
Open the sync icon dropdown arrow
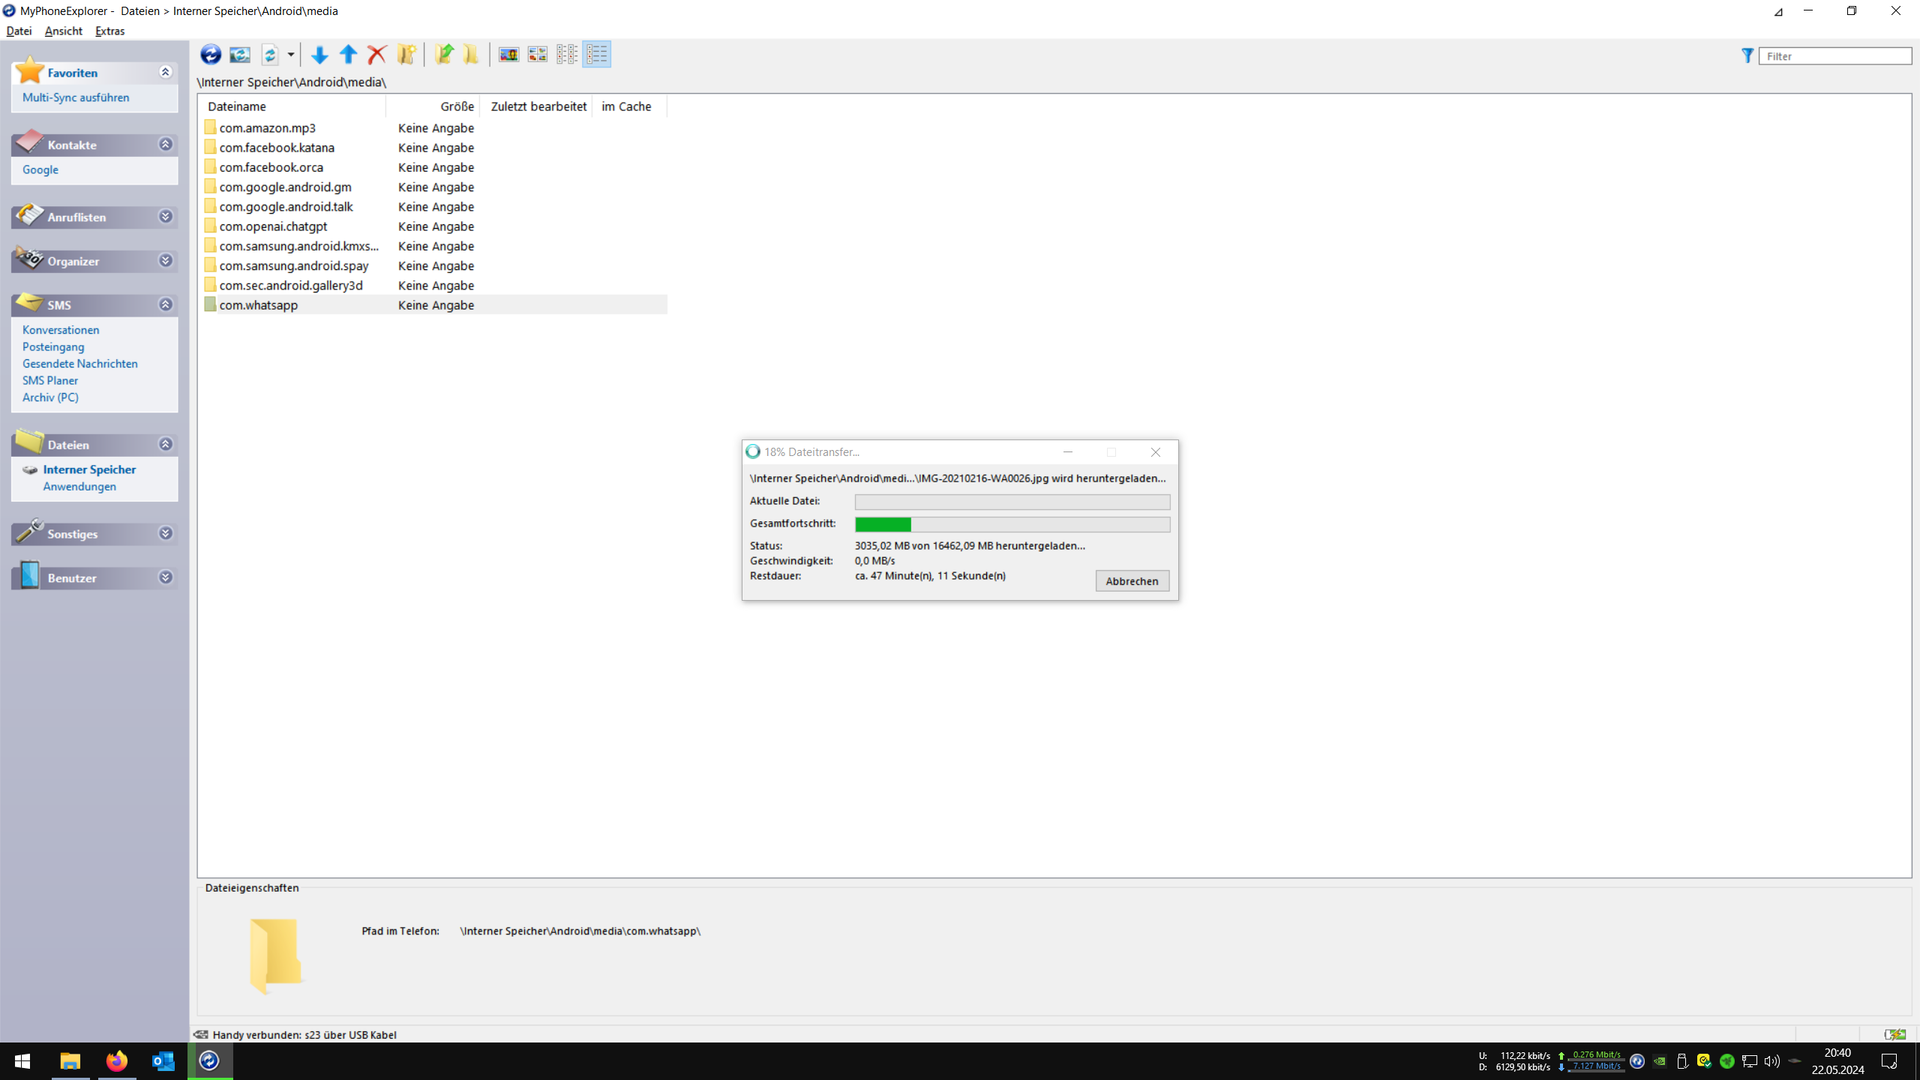[x=291, y=55]
